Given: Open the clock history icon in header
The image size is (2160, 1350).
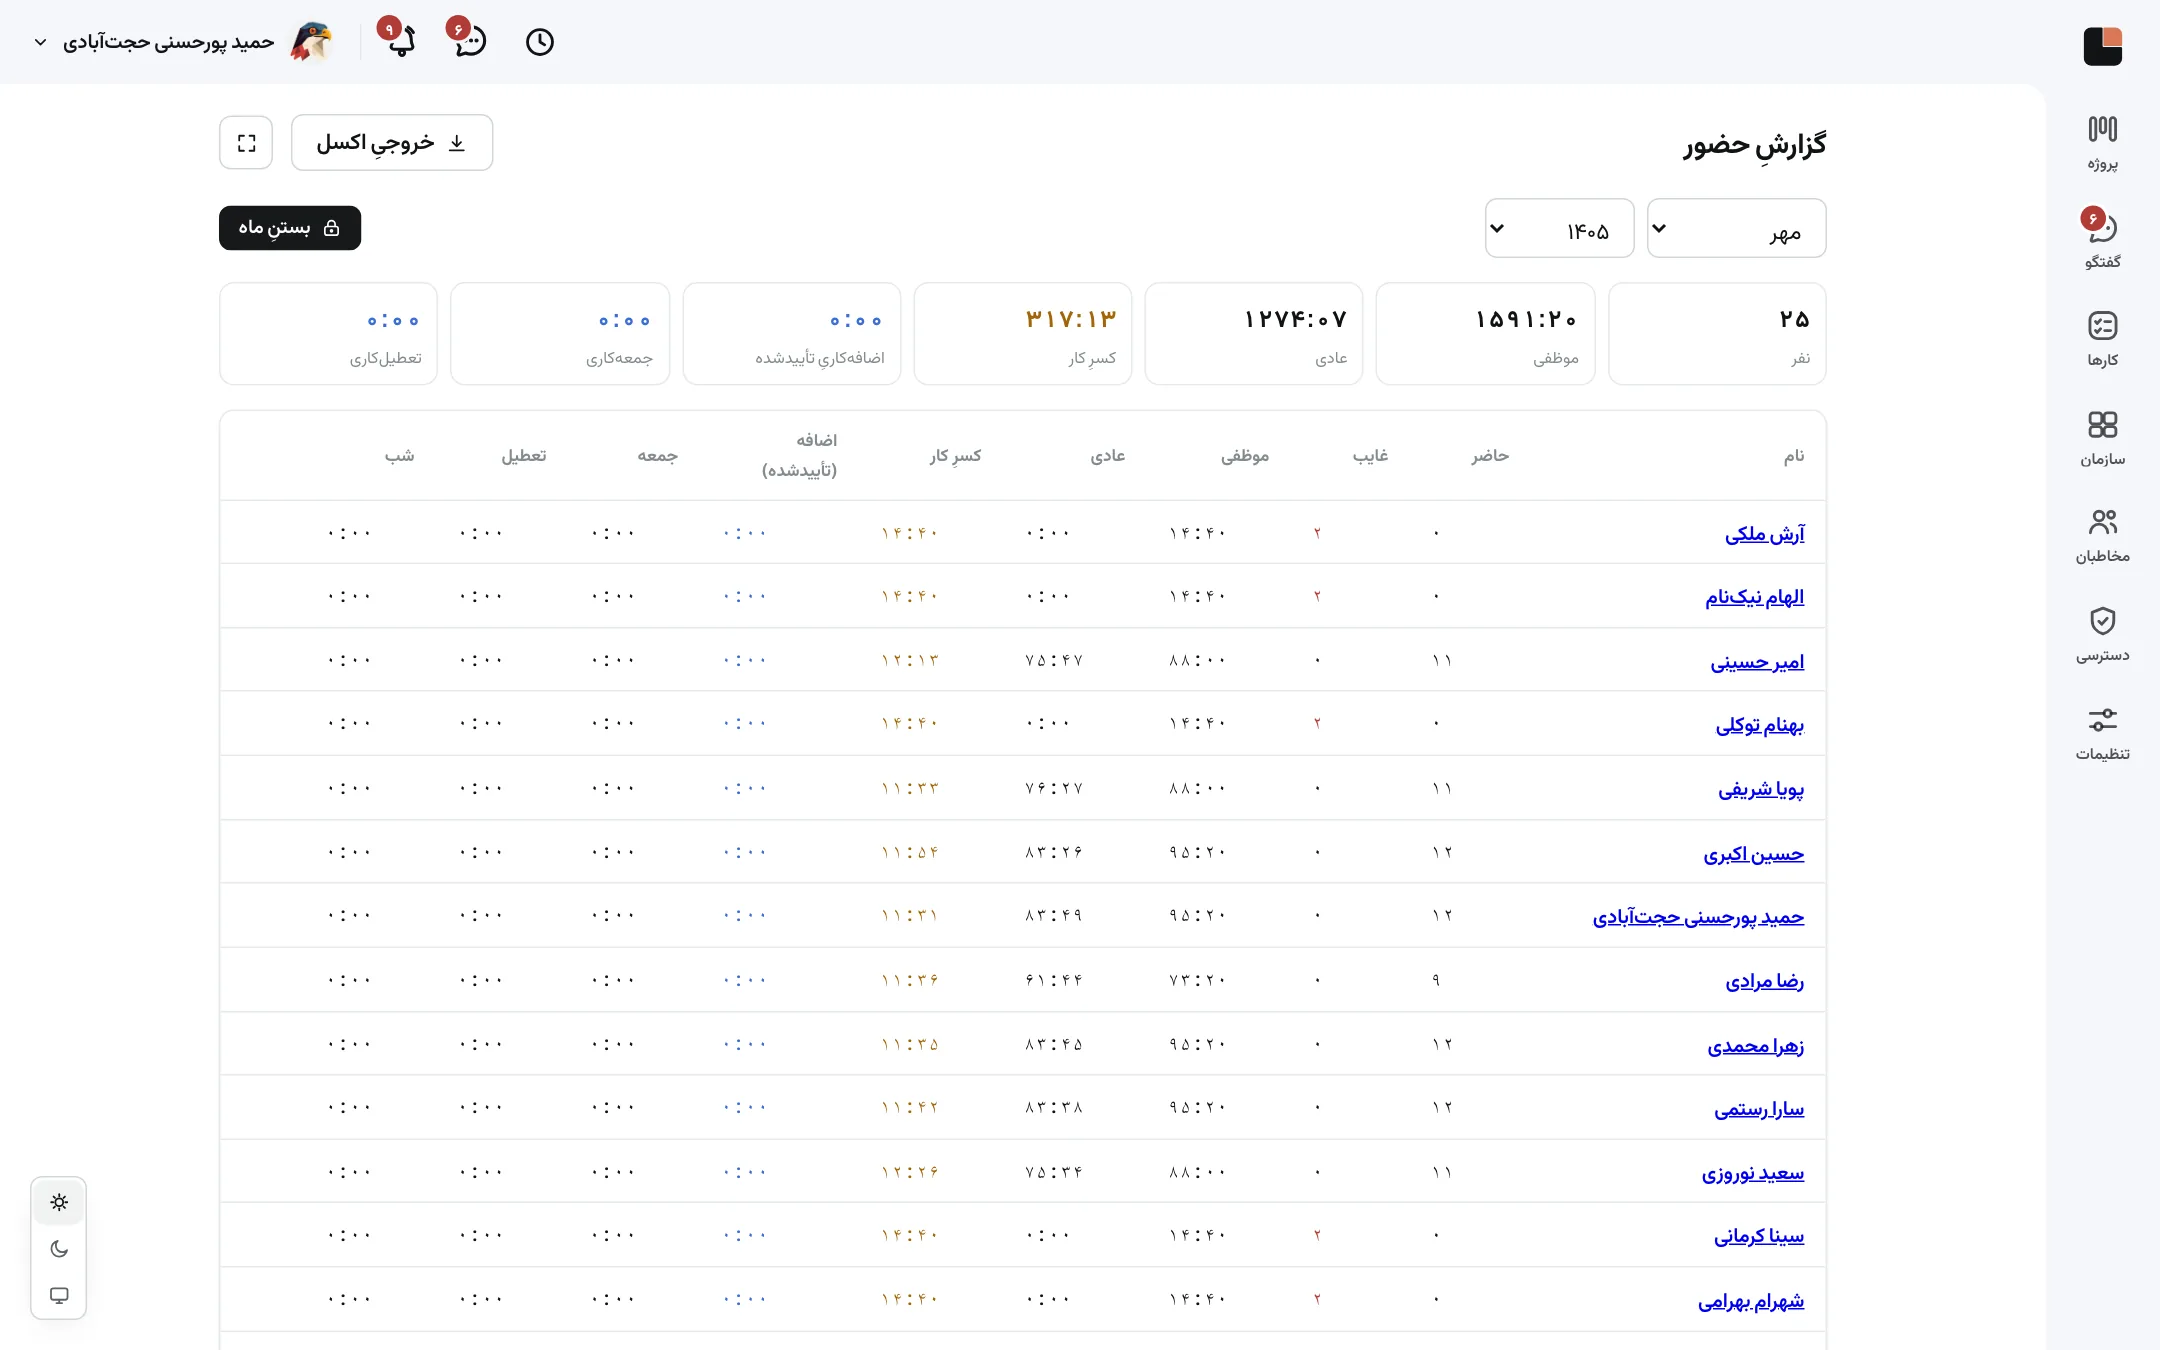Looking at the screenshot, I should pos(540,42).
